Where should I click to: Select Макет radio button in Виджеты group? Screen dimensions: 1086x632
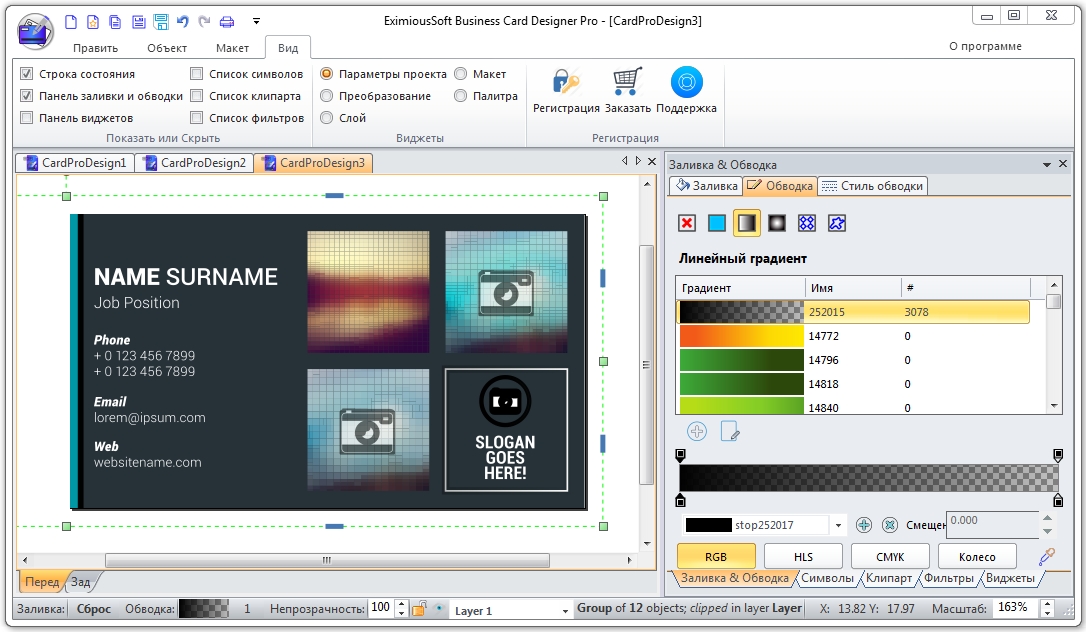coord(461,73)
